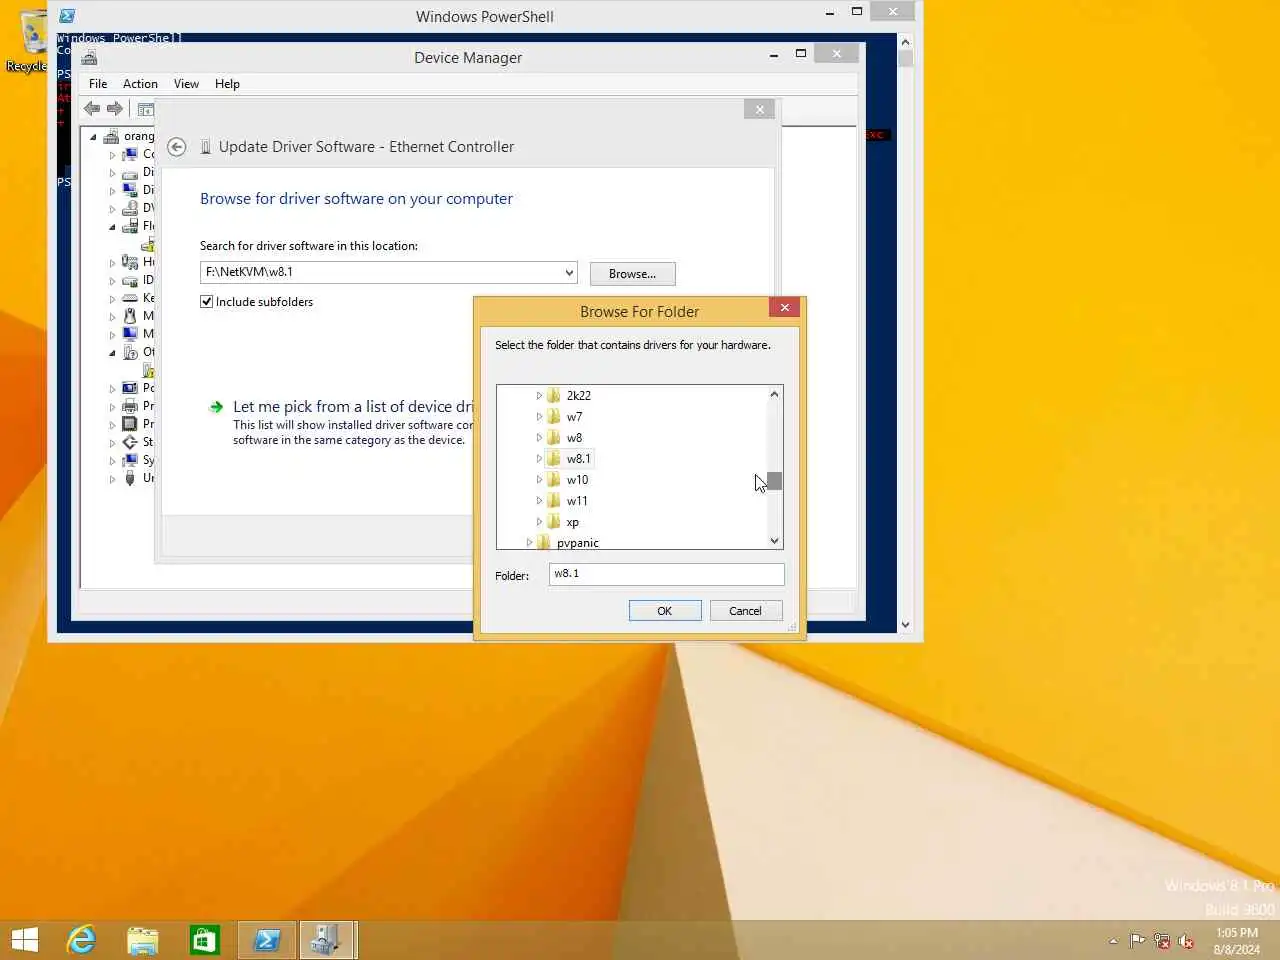Image resolution: width=1280 pixels, height=960 pixels.
Task: Expand the xp folder node
Action: click(539, 522)
